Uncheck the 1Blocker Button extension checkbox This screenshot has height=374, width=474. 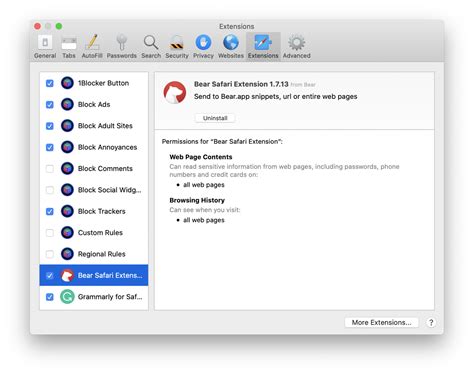pos(50,83)
